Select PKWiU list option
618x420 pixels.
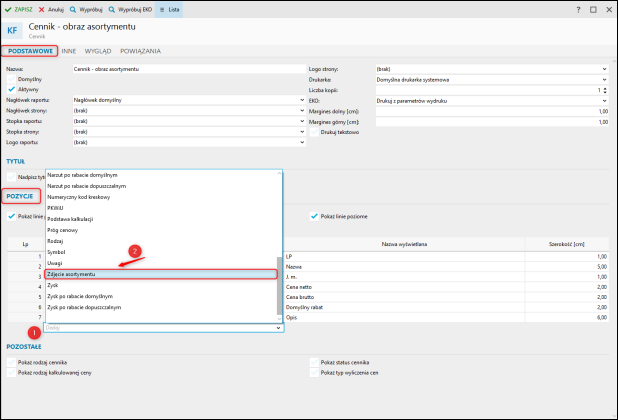(x=161, y=208)
